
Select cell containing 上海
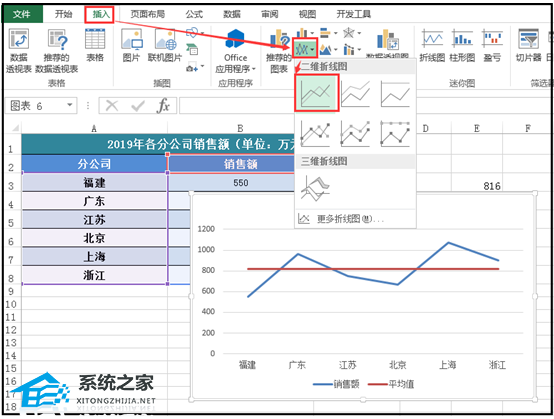pyautogui.click(x=94, y=256)
